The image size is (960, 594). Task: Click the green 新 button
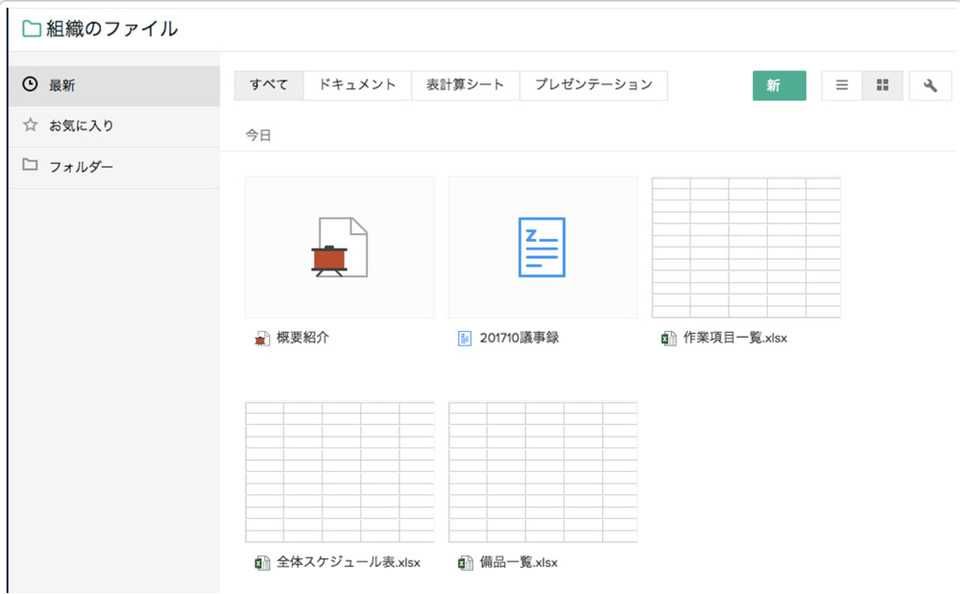click(x=779, y=86)
